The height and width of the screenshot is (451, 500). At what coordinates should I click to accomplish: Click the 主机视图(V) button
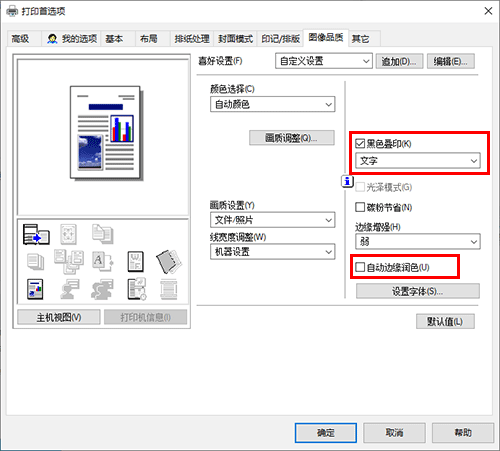click(x=59, y=317)
